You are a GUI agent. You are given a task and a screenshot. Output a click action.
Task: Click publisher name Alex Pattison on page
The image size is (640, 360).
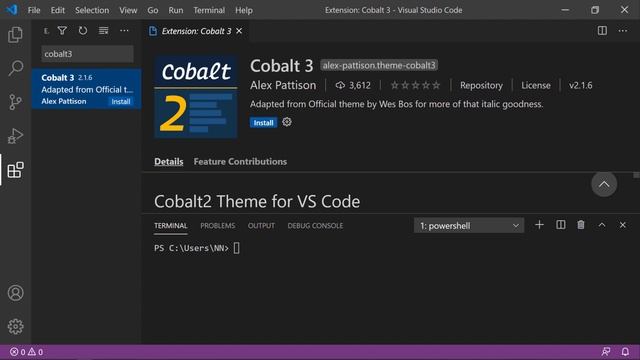pos(283,85)
